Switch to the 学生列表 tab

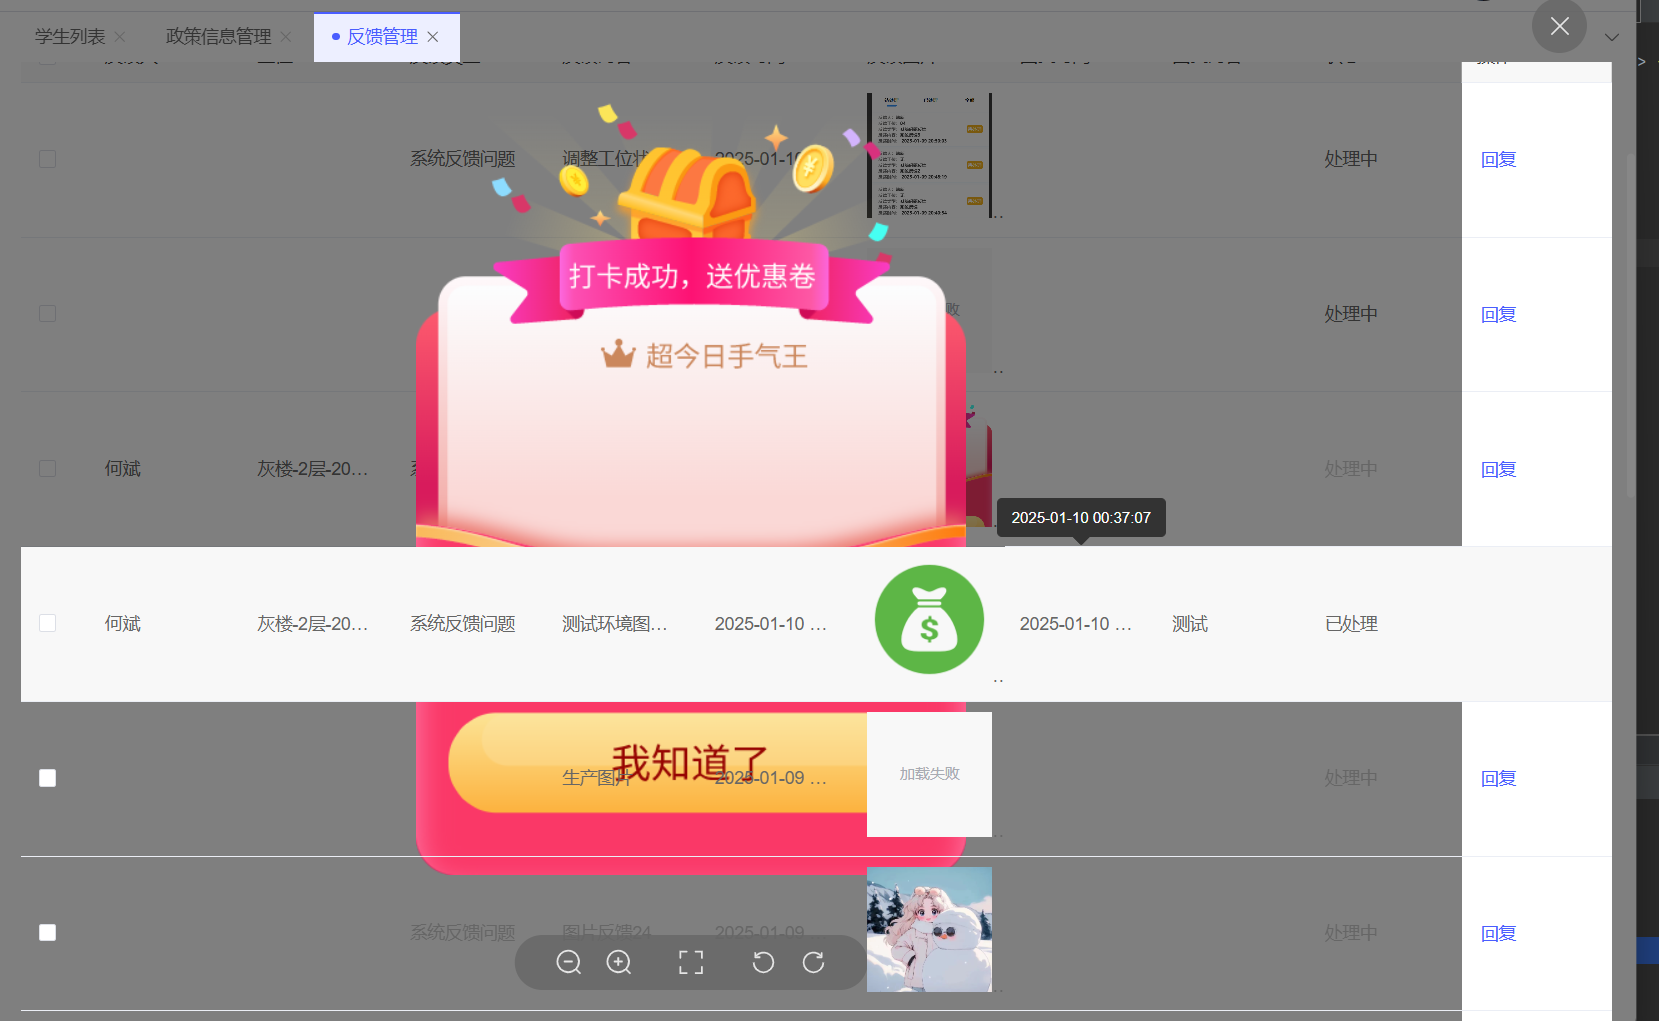pyautogui.click(x=70, y=37)
